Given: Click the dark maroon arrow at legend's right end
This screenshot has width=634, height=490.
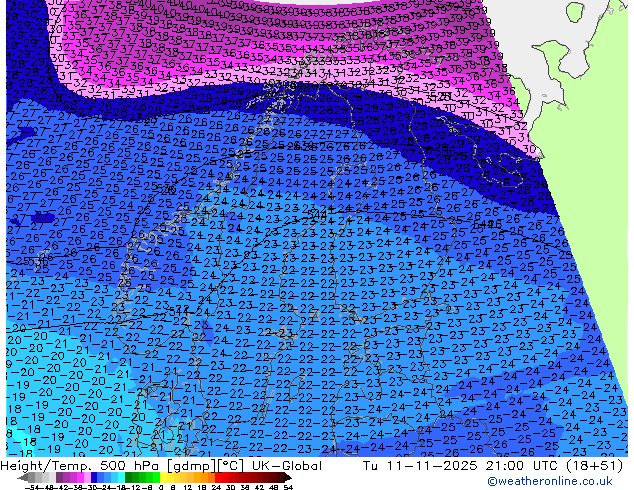Looking at the screenshot, I should point(289,477).
